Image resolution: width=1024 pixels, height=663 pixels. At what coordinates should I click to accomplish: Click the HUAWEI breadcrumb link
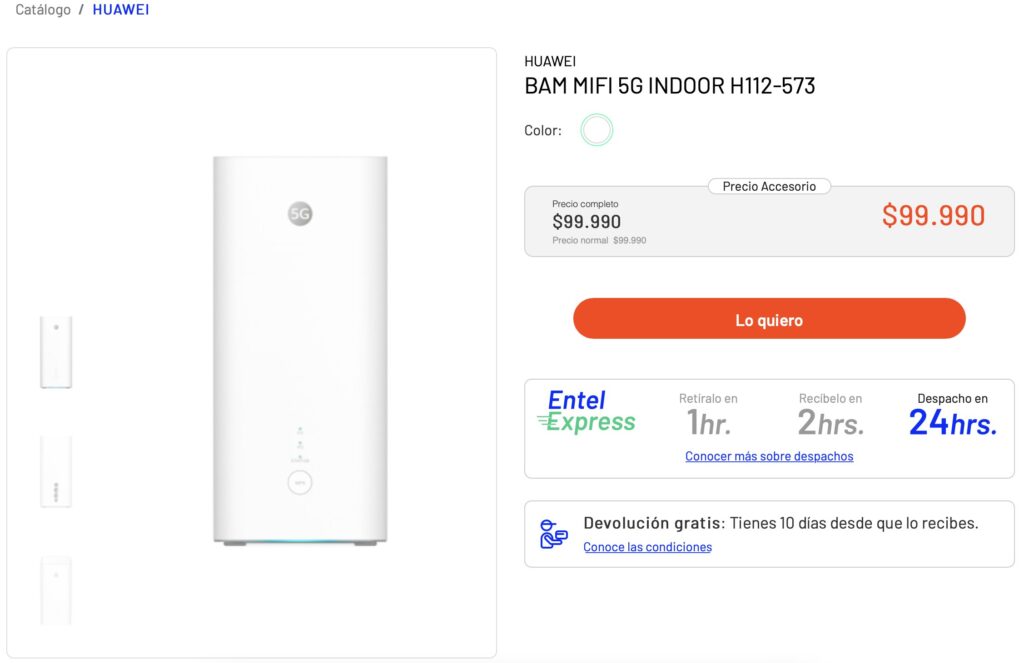[121, 9]
